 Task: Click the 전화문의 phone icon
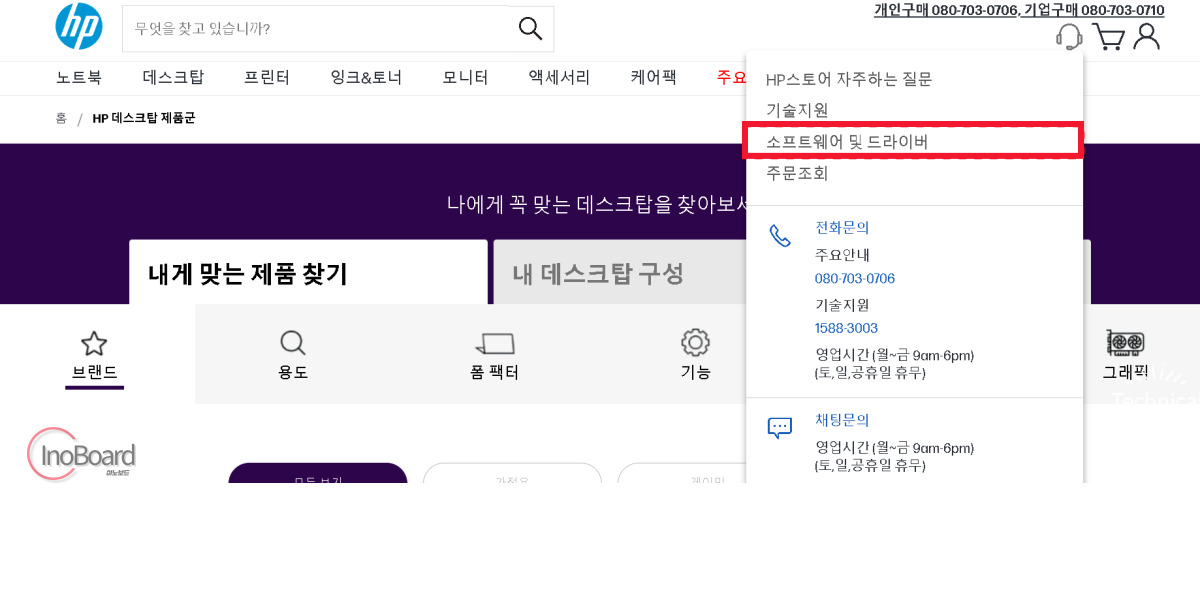coord(780,236)
